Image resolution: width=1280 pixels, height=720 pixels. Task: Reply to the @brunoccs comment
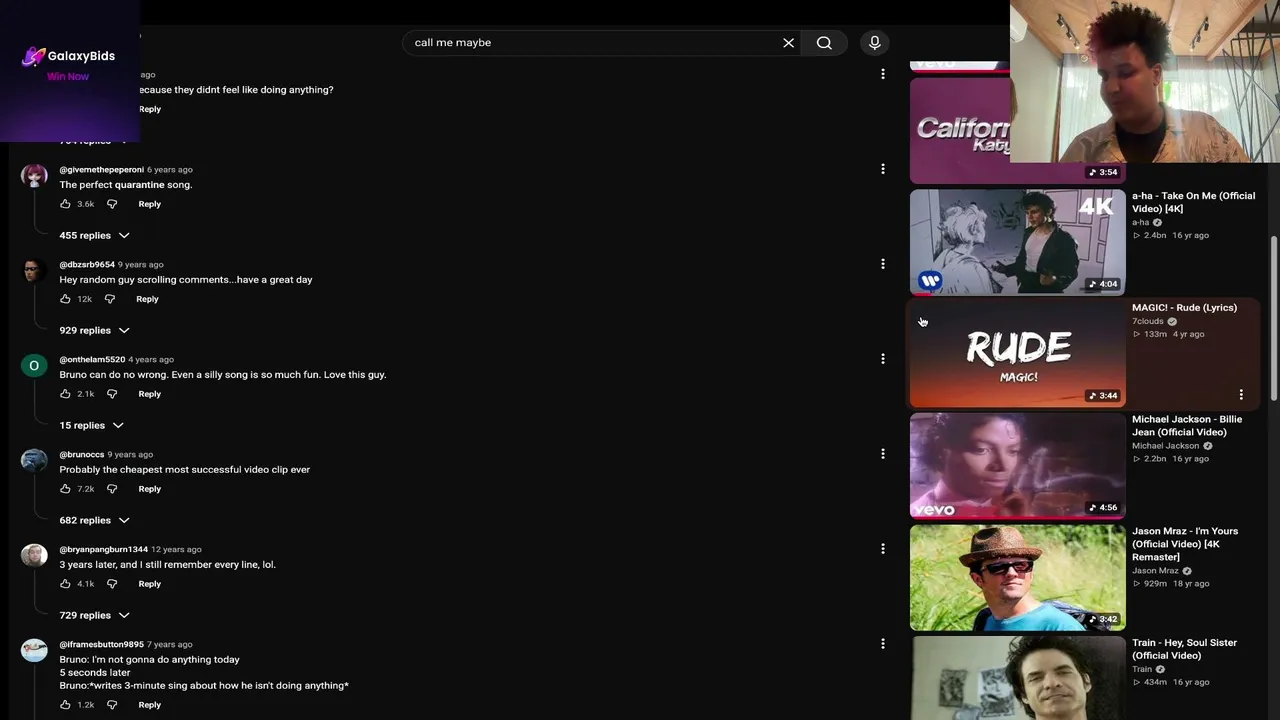pos(149,489)
